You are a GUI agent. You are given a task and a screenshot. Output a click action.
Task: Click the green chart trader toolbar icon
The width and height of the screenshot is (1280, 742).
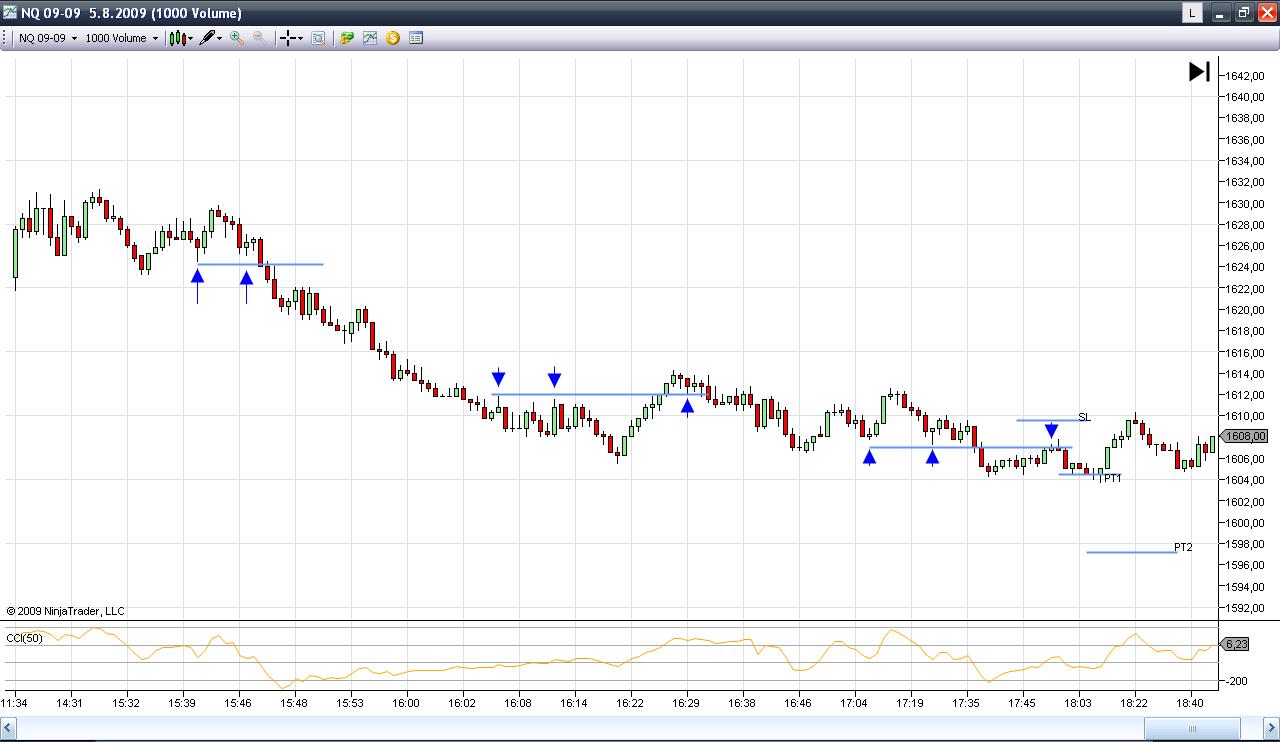pos(347,38)
